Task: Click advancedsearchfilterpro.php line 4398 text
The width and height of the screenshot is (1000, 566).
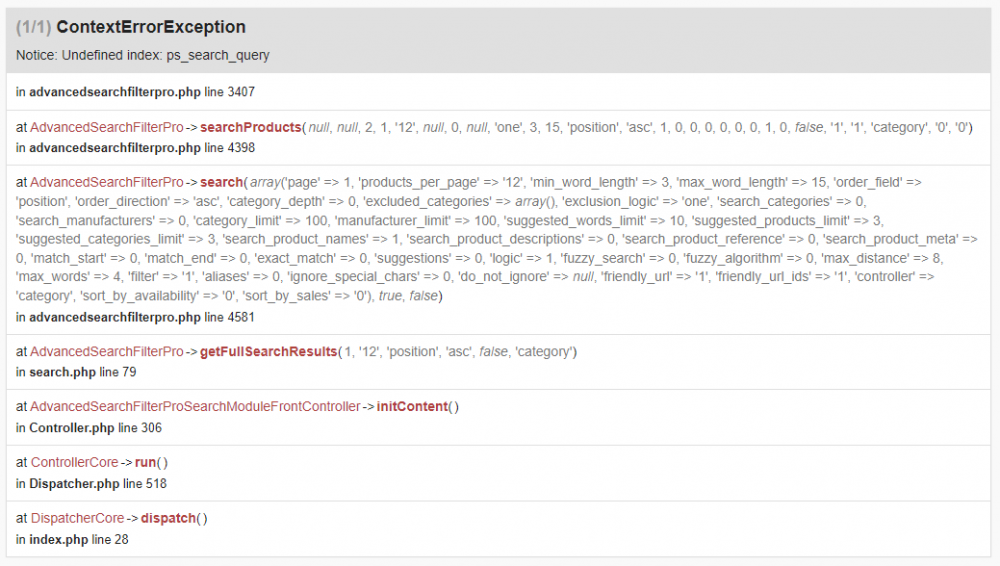Action: (x=135, y=148)
